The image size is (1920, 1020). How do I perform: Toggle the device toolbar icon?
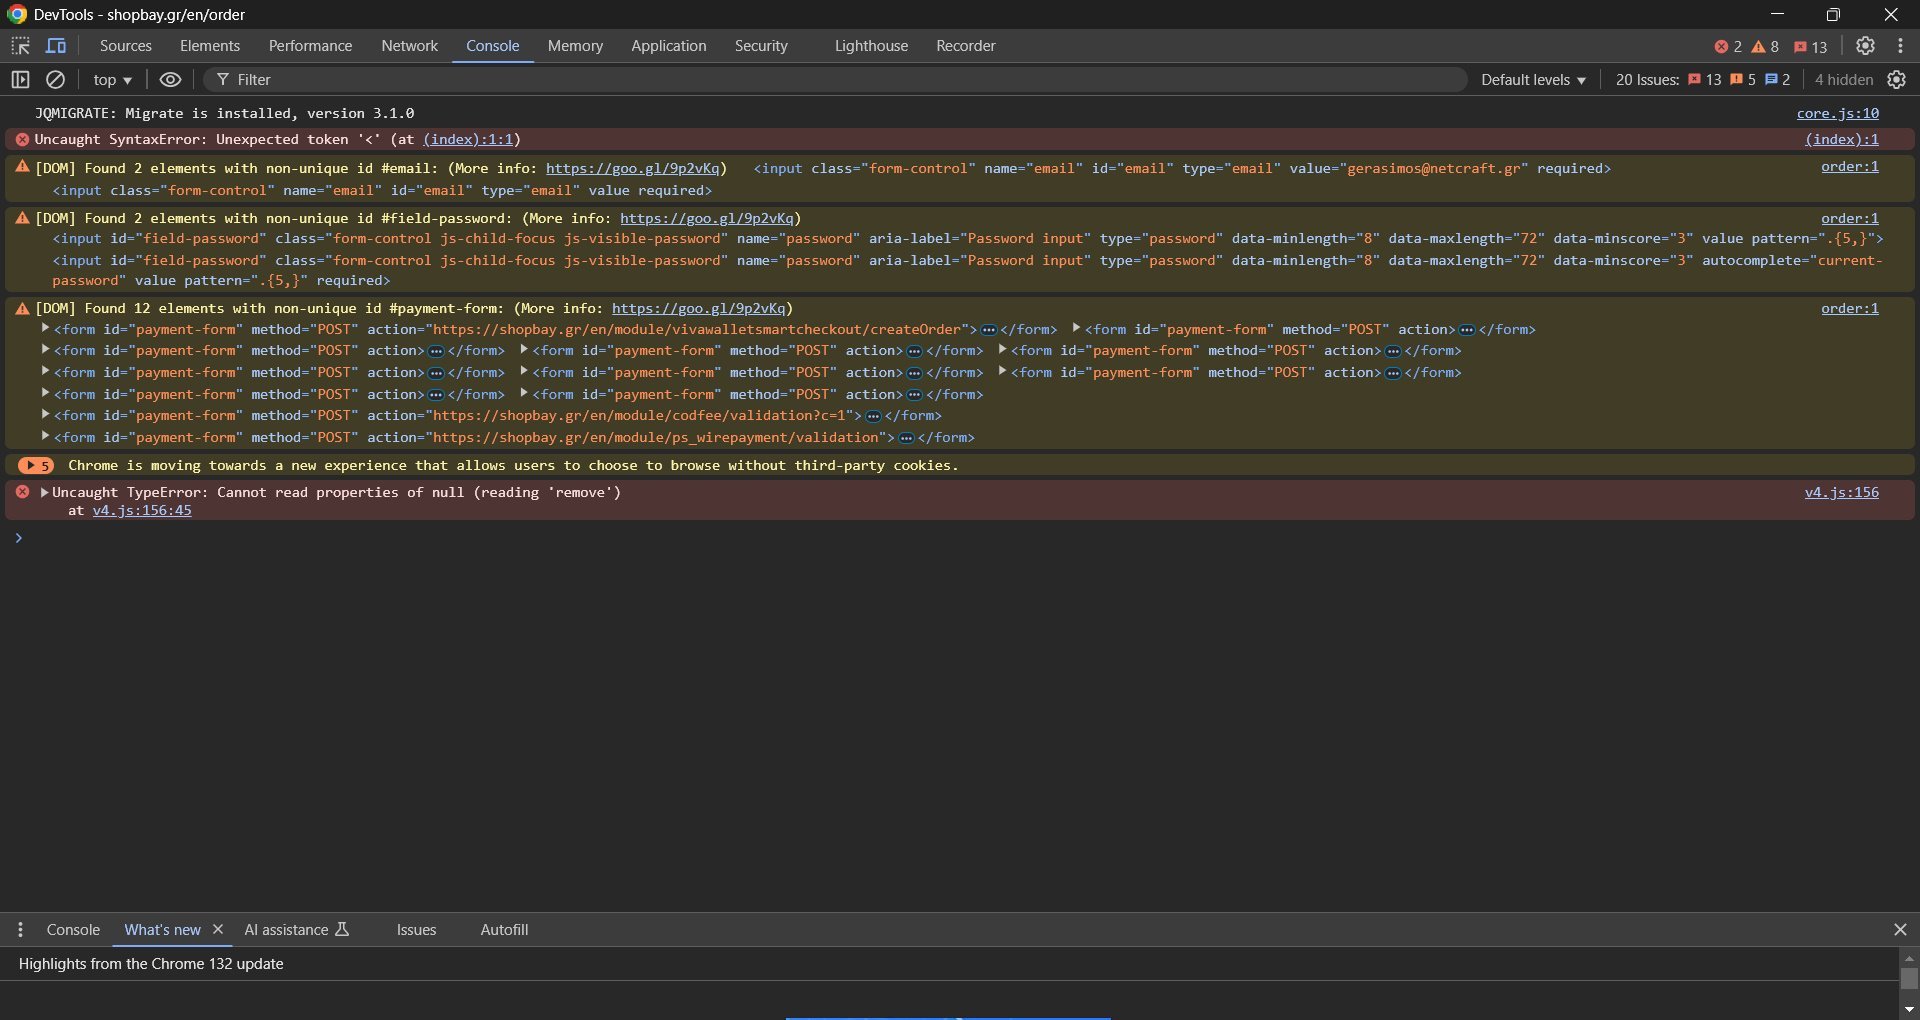coord(57,46)
